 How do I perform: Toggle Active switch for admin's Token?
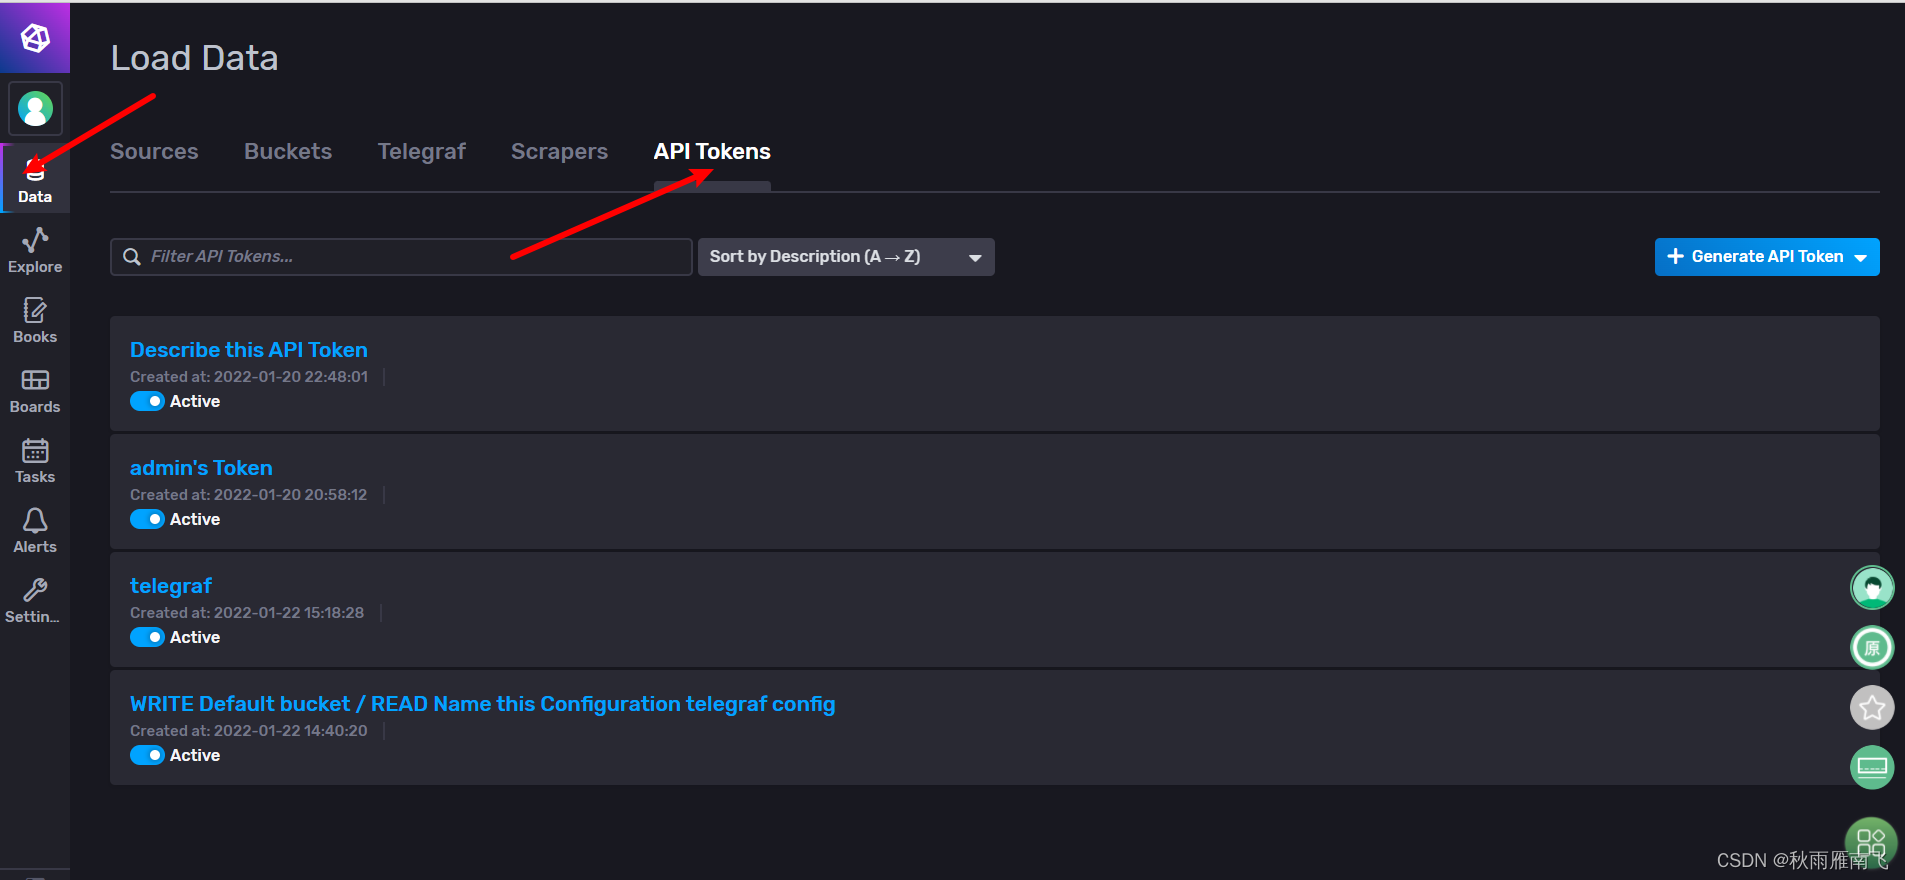click(147, 519)
